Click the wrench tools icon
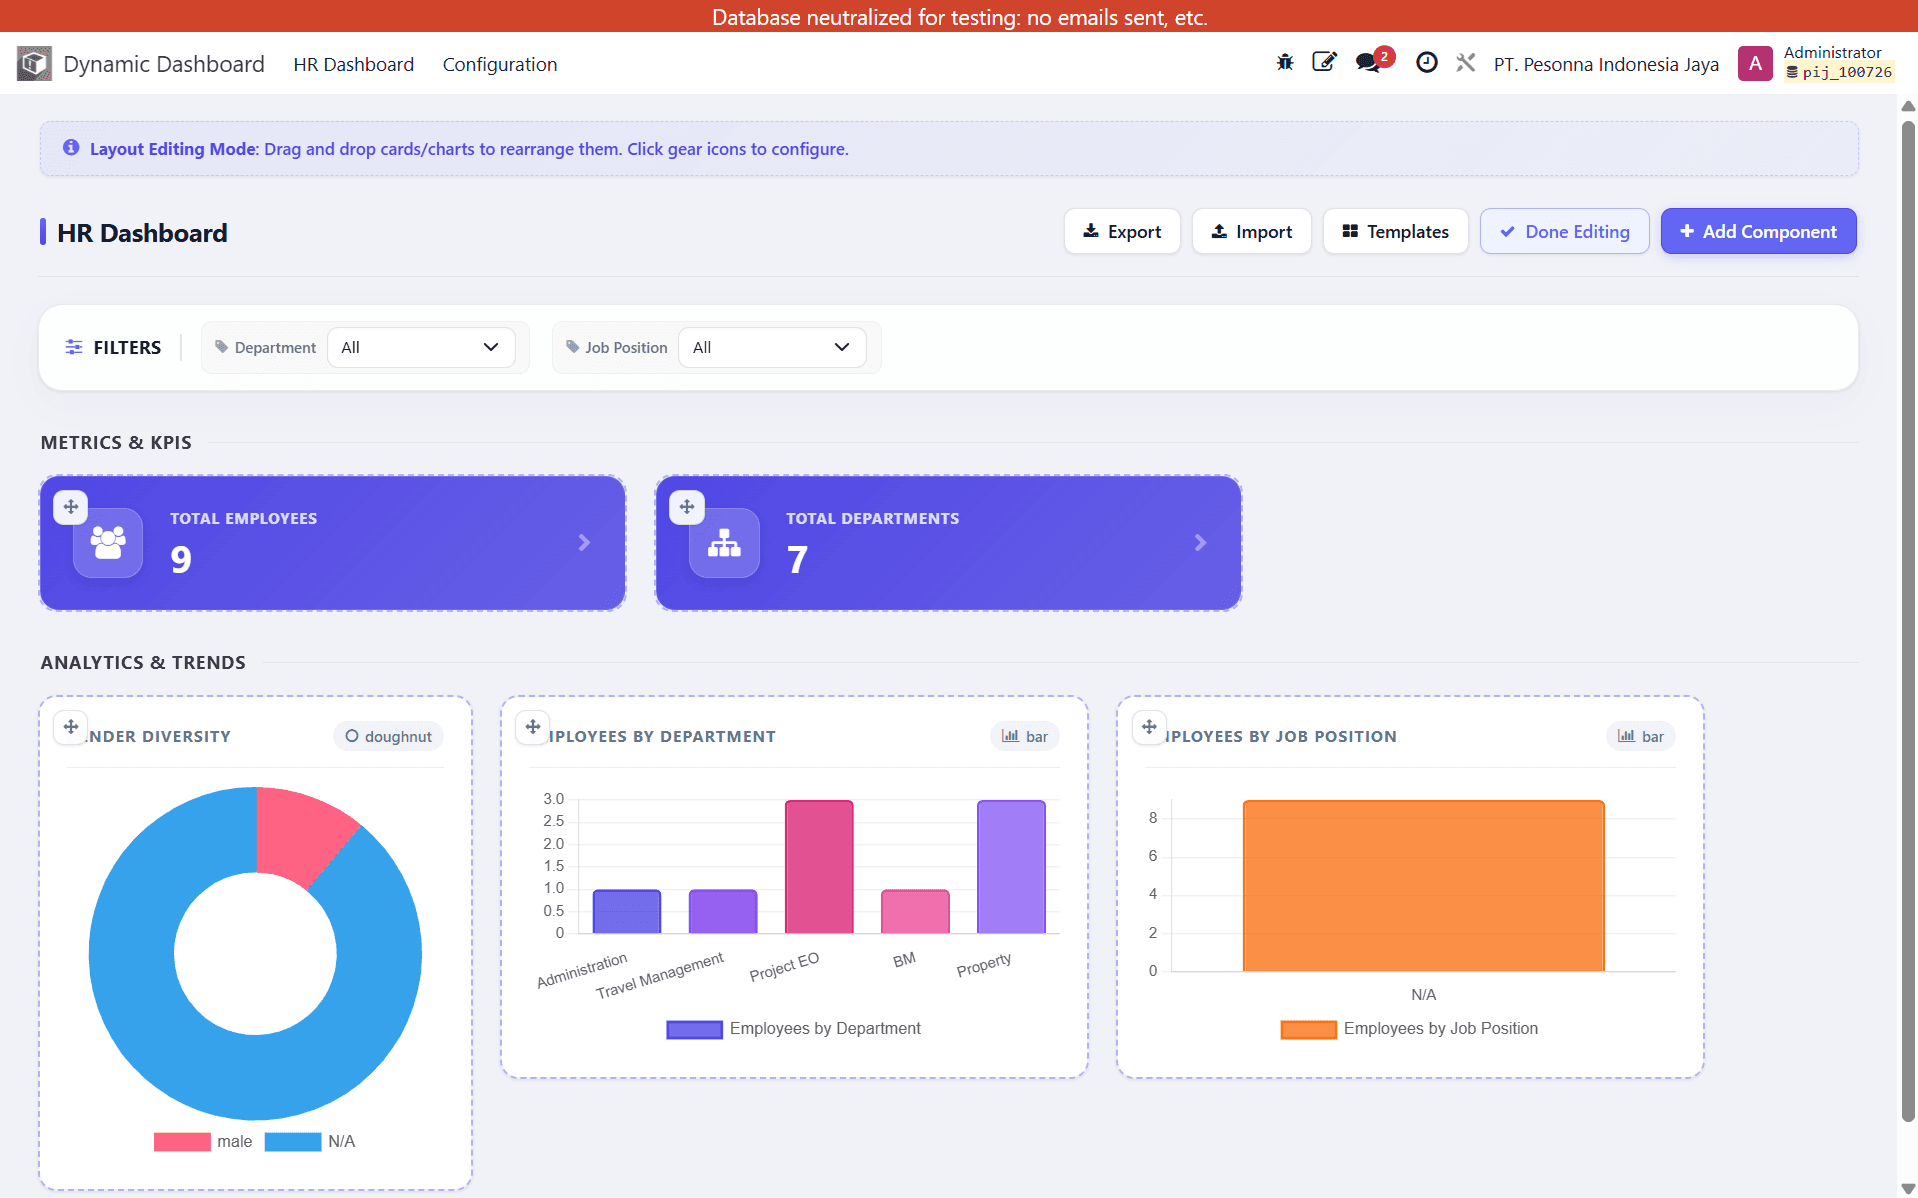This screenshot has height=1198, width=1918. tap(1466, 63)
